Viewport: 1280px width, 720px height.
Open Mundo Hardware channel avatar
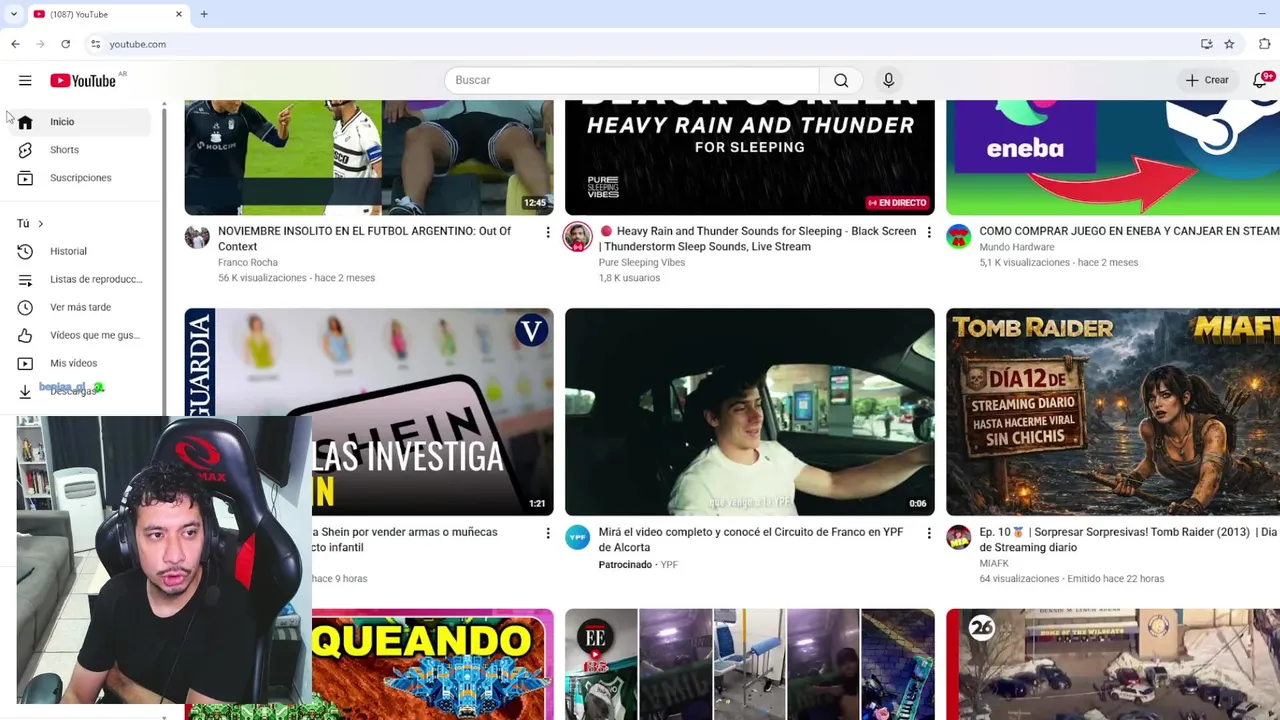click(959, 237)
